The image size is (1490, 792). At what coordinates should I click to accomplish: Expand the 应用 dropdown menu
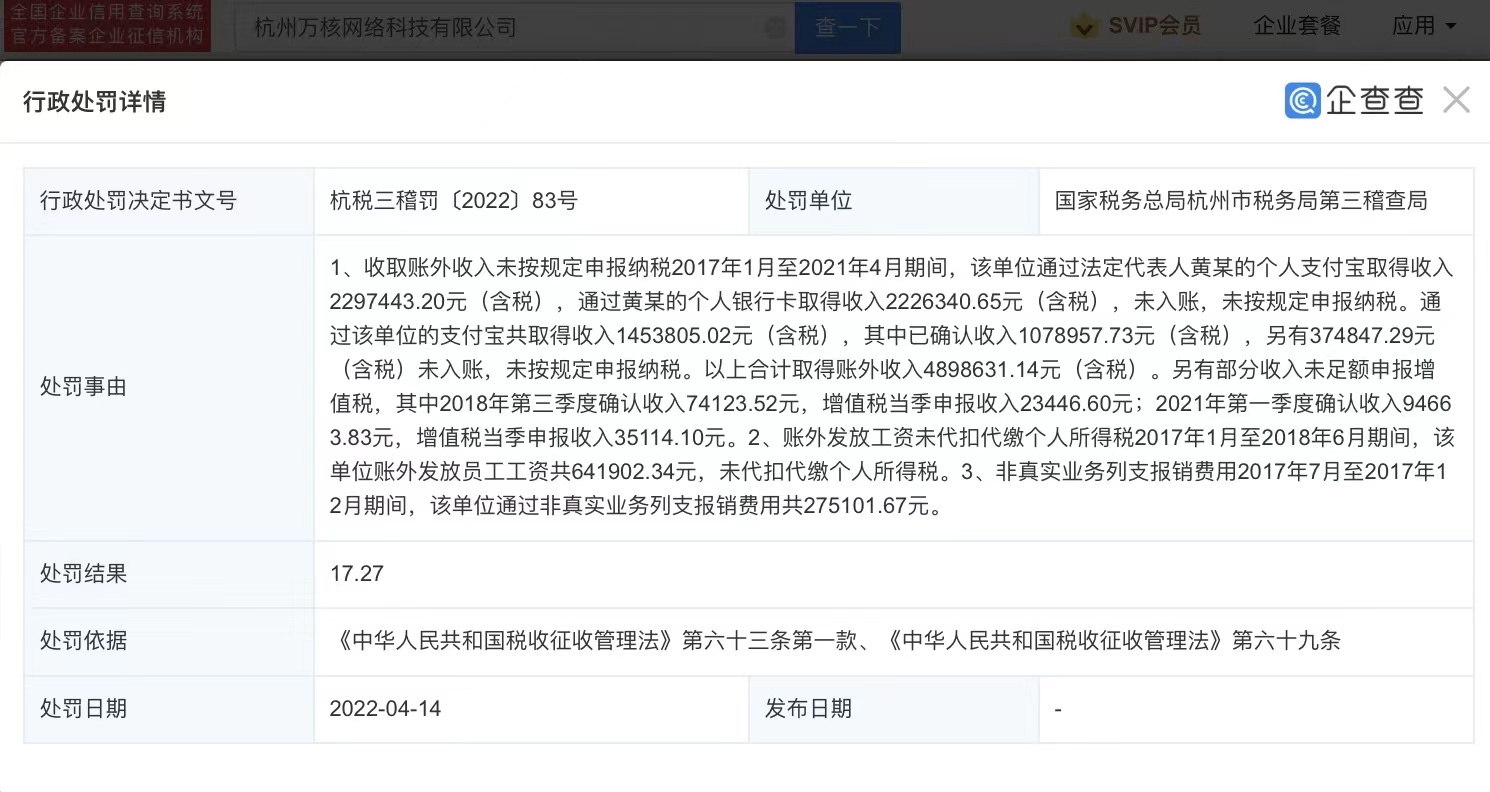click(1424, 26)
